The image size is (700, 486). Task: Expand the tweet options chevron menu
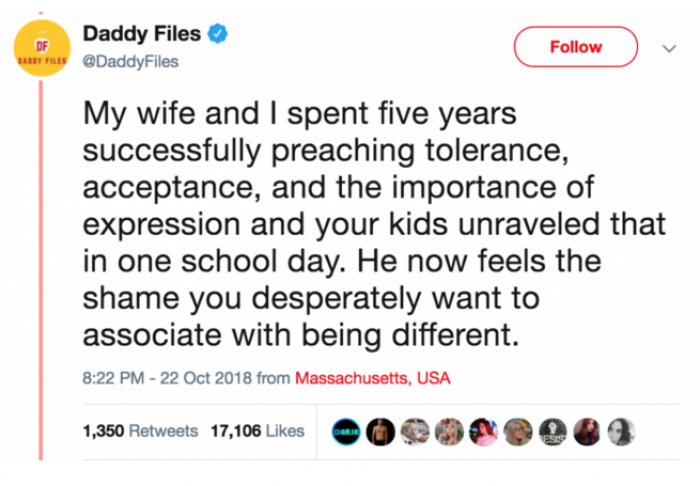pyautogui.click(x=668, y=47)
